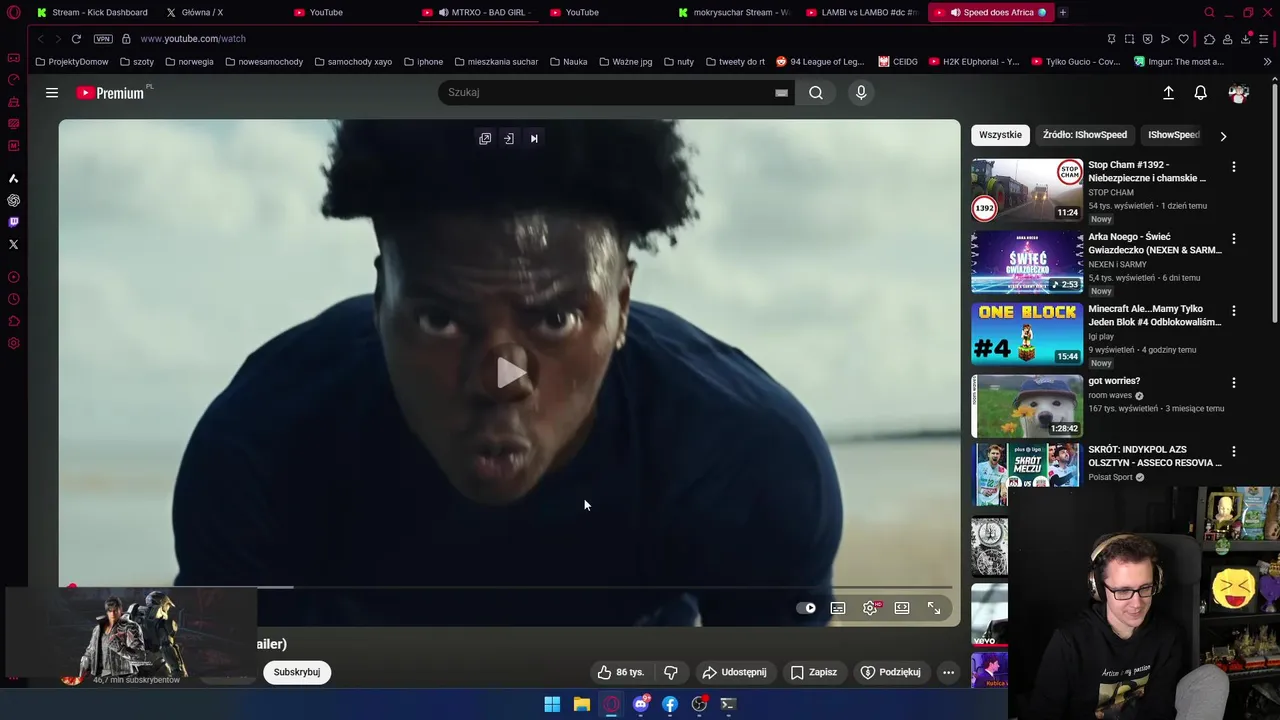This screenshot has width=1280, height=720.
Task: Play the video with the center play button
Action: [510, 372]
